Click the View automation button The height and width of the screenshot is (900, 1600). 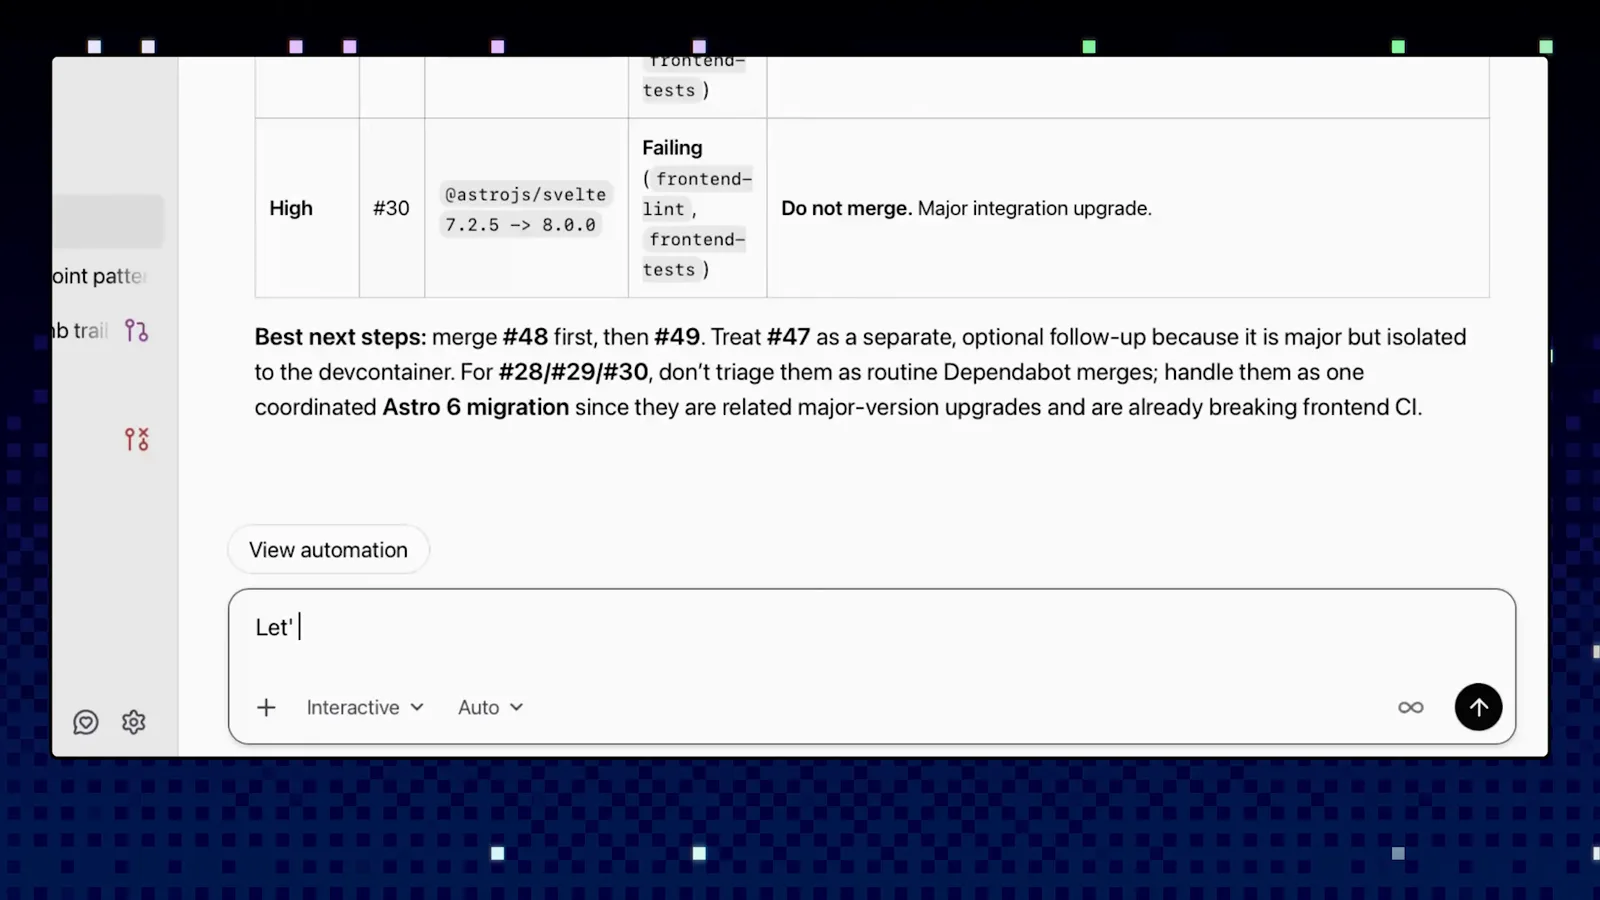tap(328, 550)
